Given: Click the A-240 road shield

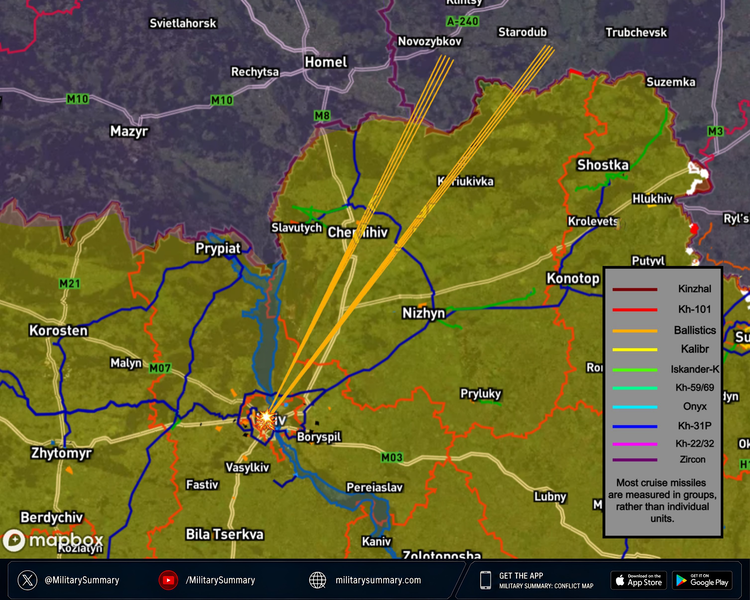Looking at the screenshot, I should pyautogui.click(x=462, y=21).
